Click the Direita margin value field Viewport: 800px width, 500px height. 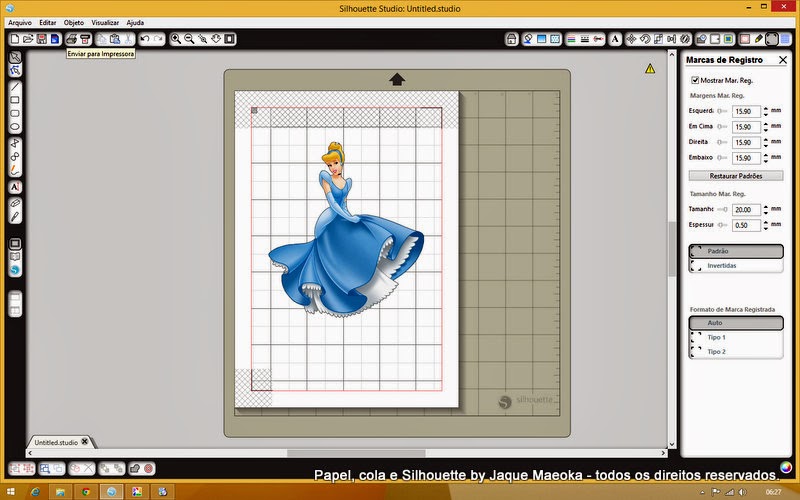coord(746,142)
